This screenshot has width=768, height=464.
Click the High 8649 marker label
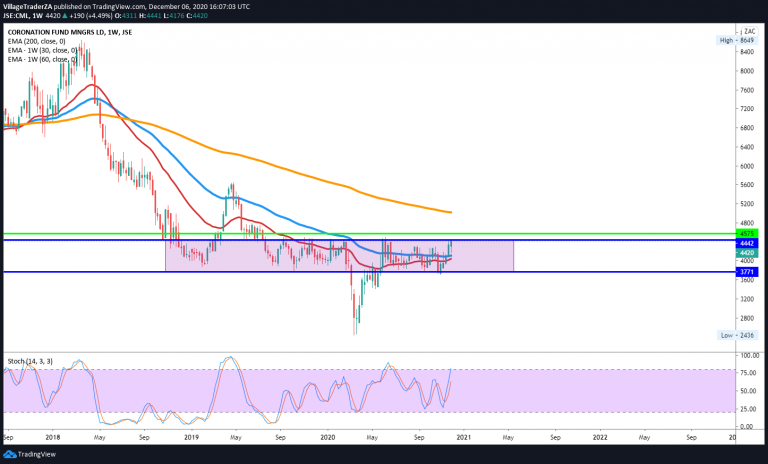click(x=736, y=40)
